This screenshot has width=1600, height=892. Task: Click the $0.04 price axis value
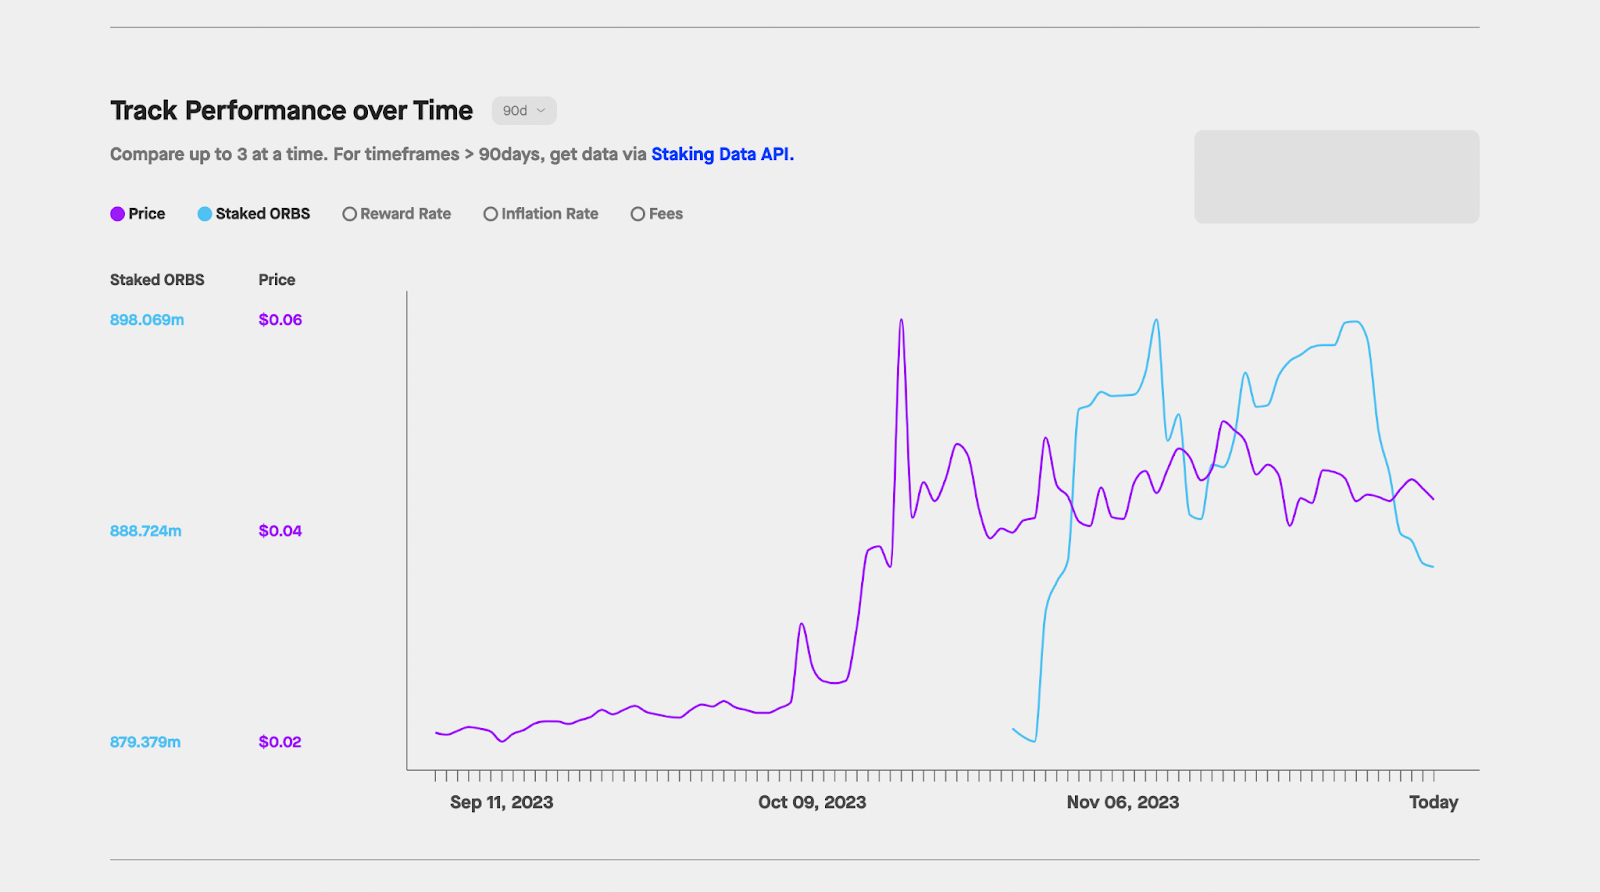click(280, 531)
